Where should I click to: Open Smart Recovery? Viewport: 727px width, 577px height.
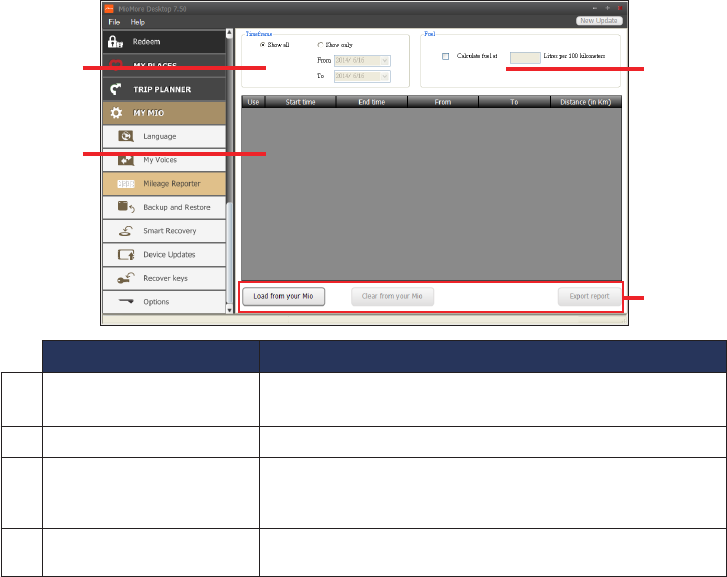[164, 231]
